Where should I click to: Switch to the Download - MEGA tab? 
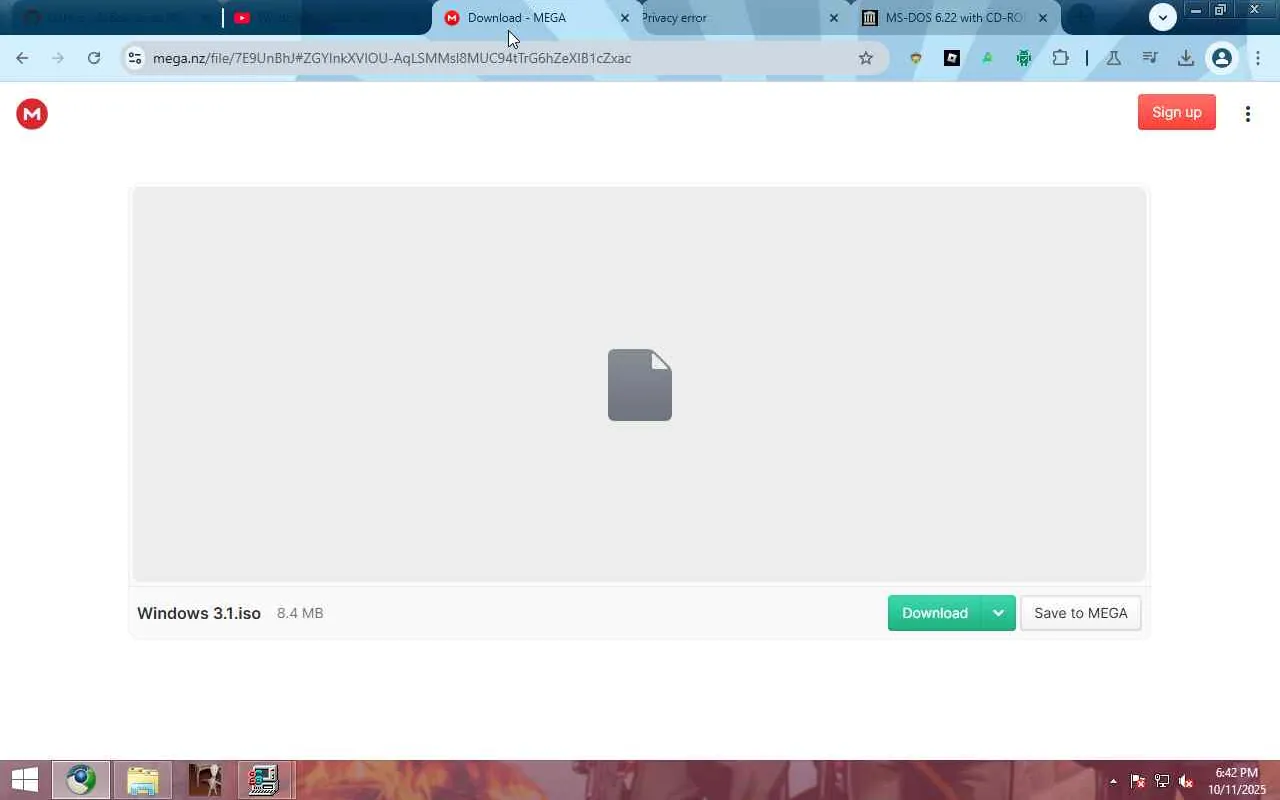coord(538,18)
